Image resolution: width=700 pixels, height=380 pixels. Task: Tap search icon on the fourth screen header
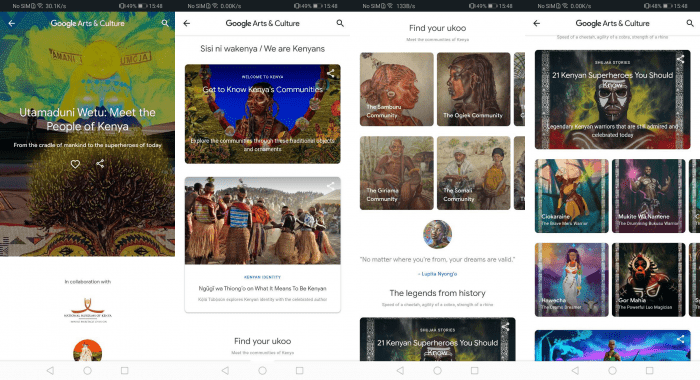(x=690, y=23)
